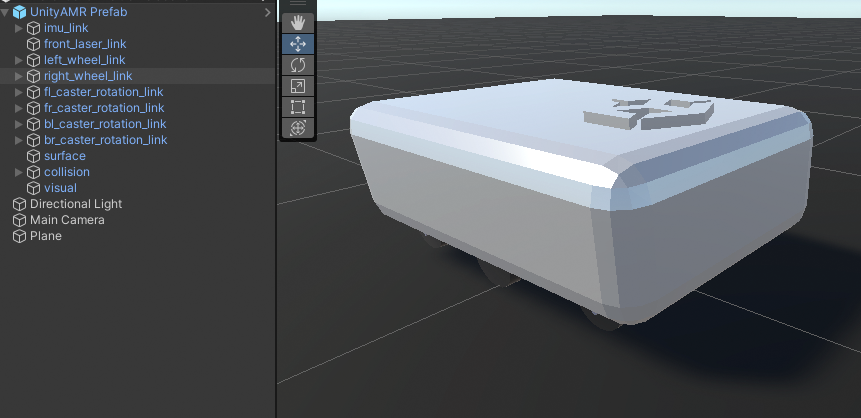Click the bl_caster_rotation_link cube icon
This screenshot has height=418, width=861.
pos(33,124)
